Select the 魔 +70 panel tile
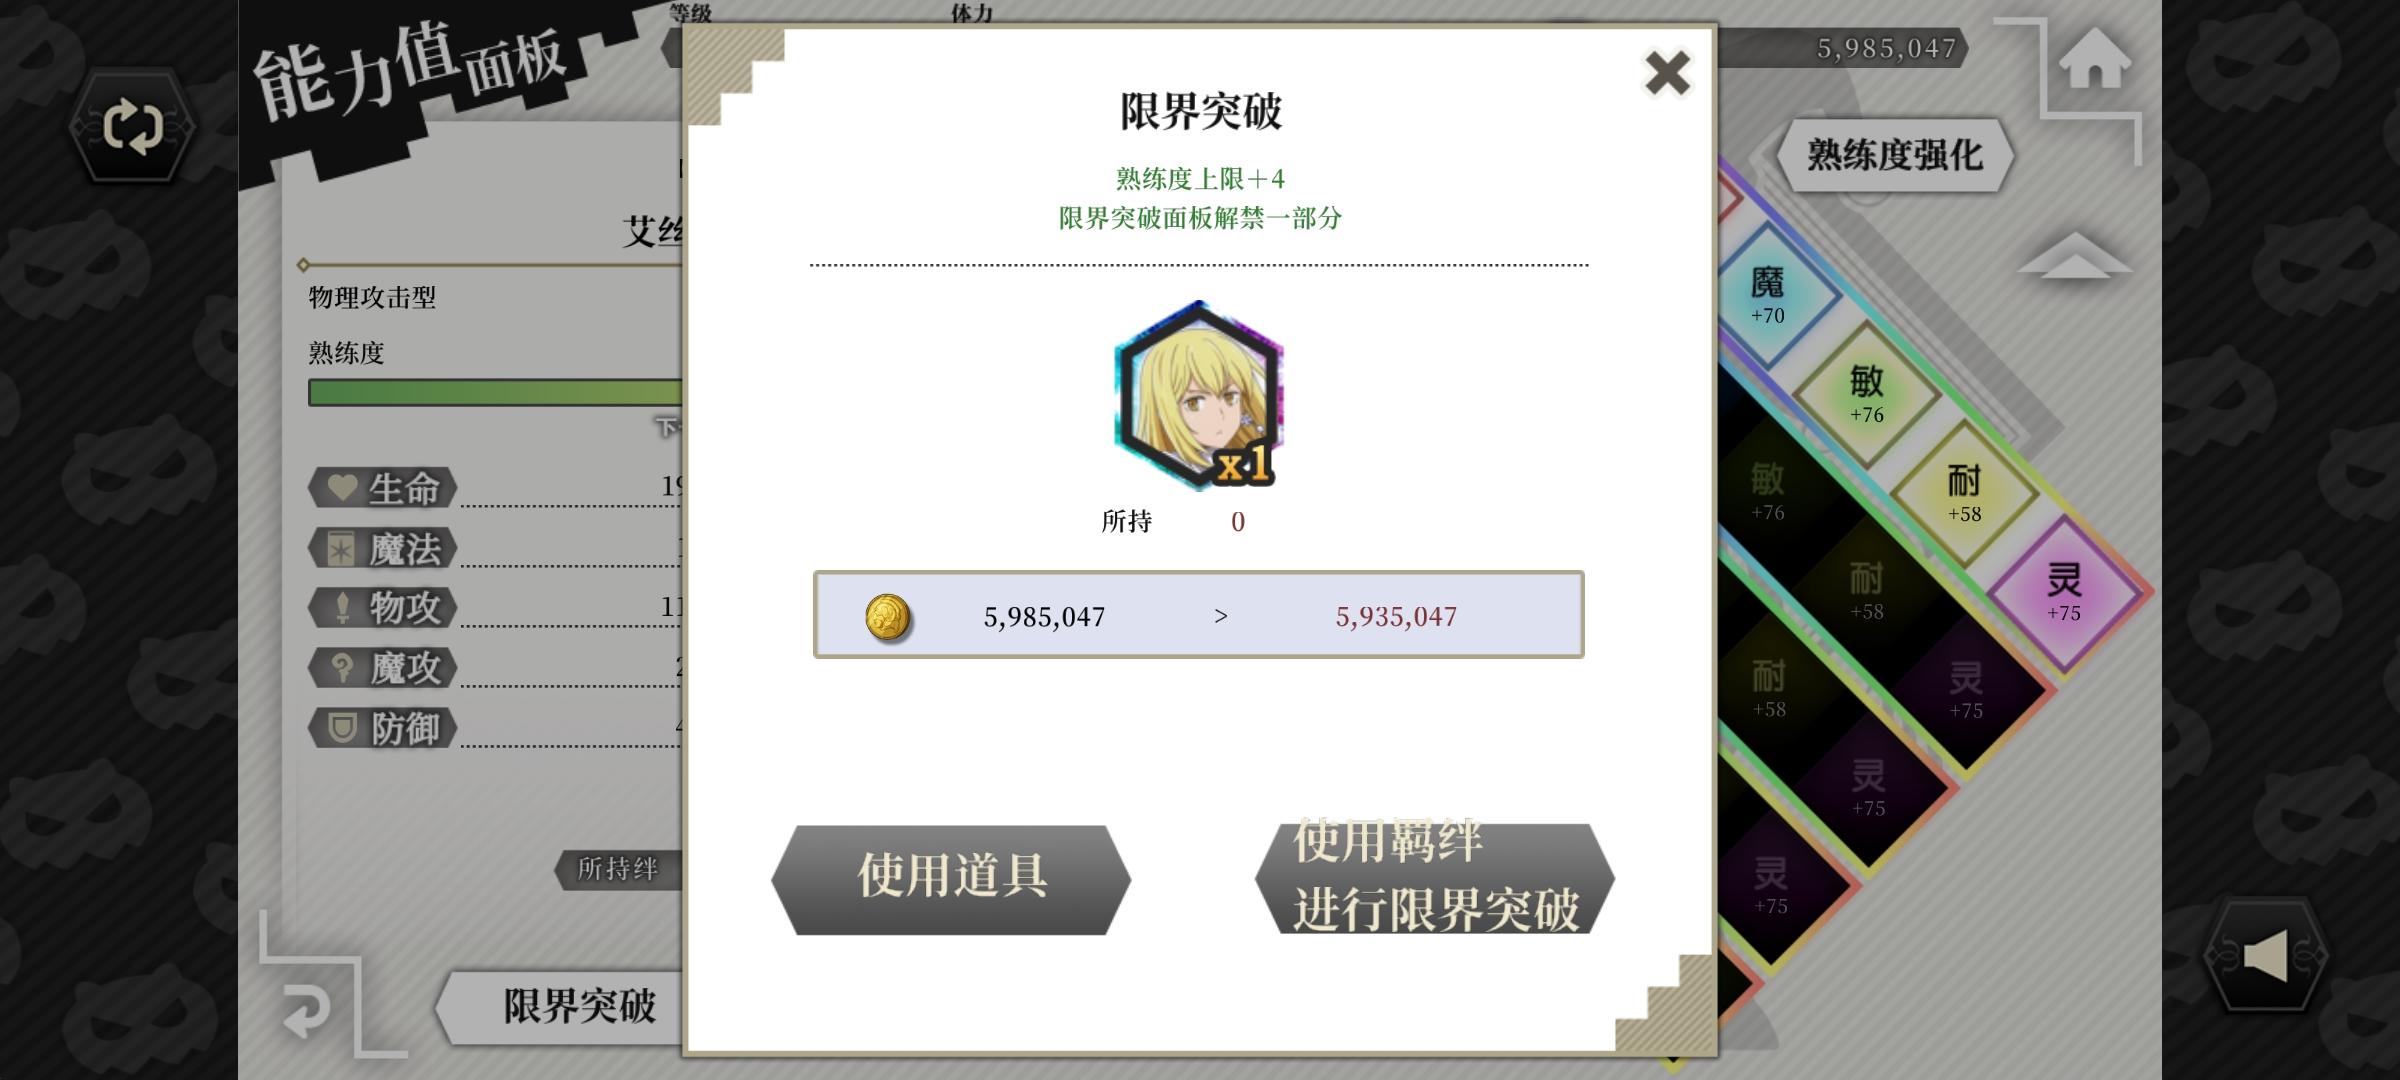The height and width of the screenshot is (1080, 2400). coord(1768,295)
